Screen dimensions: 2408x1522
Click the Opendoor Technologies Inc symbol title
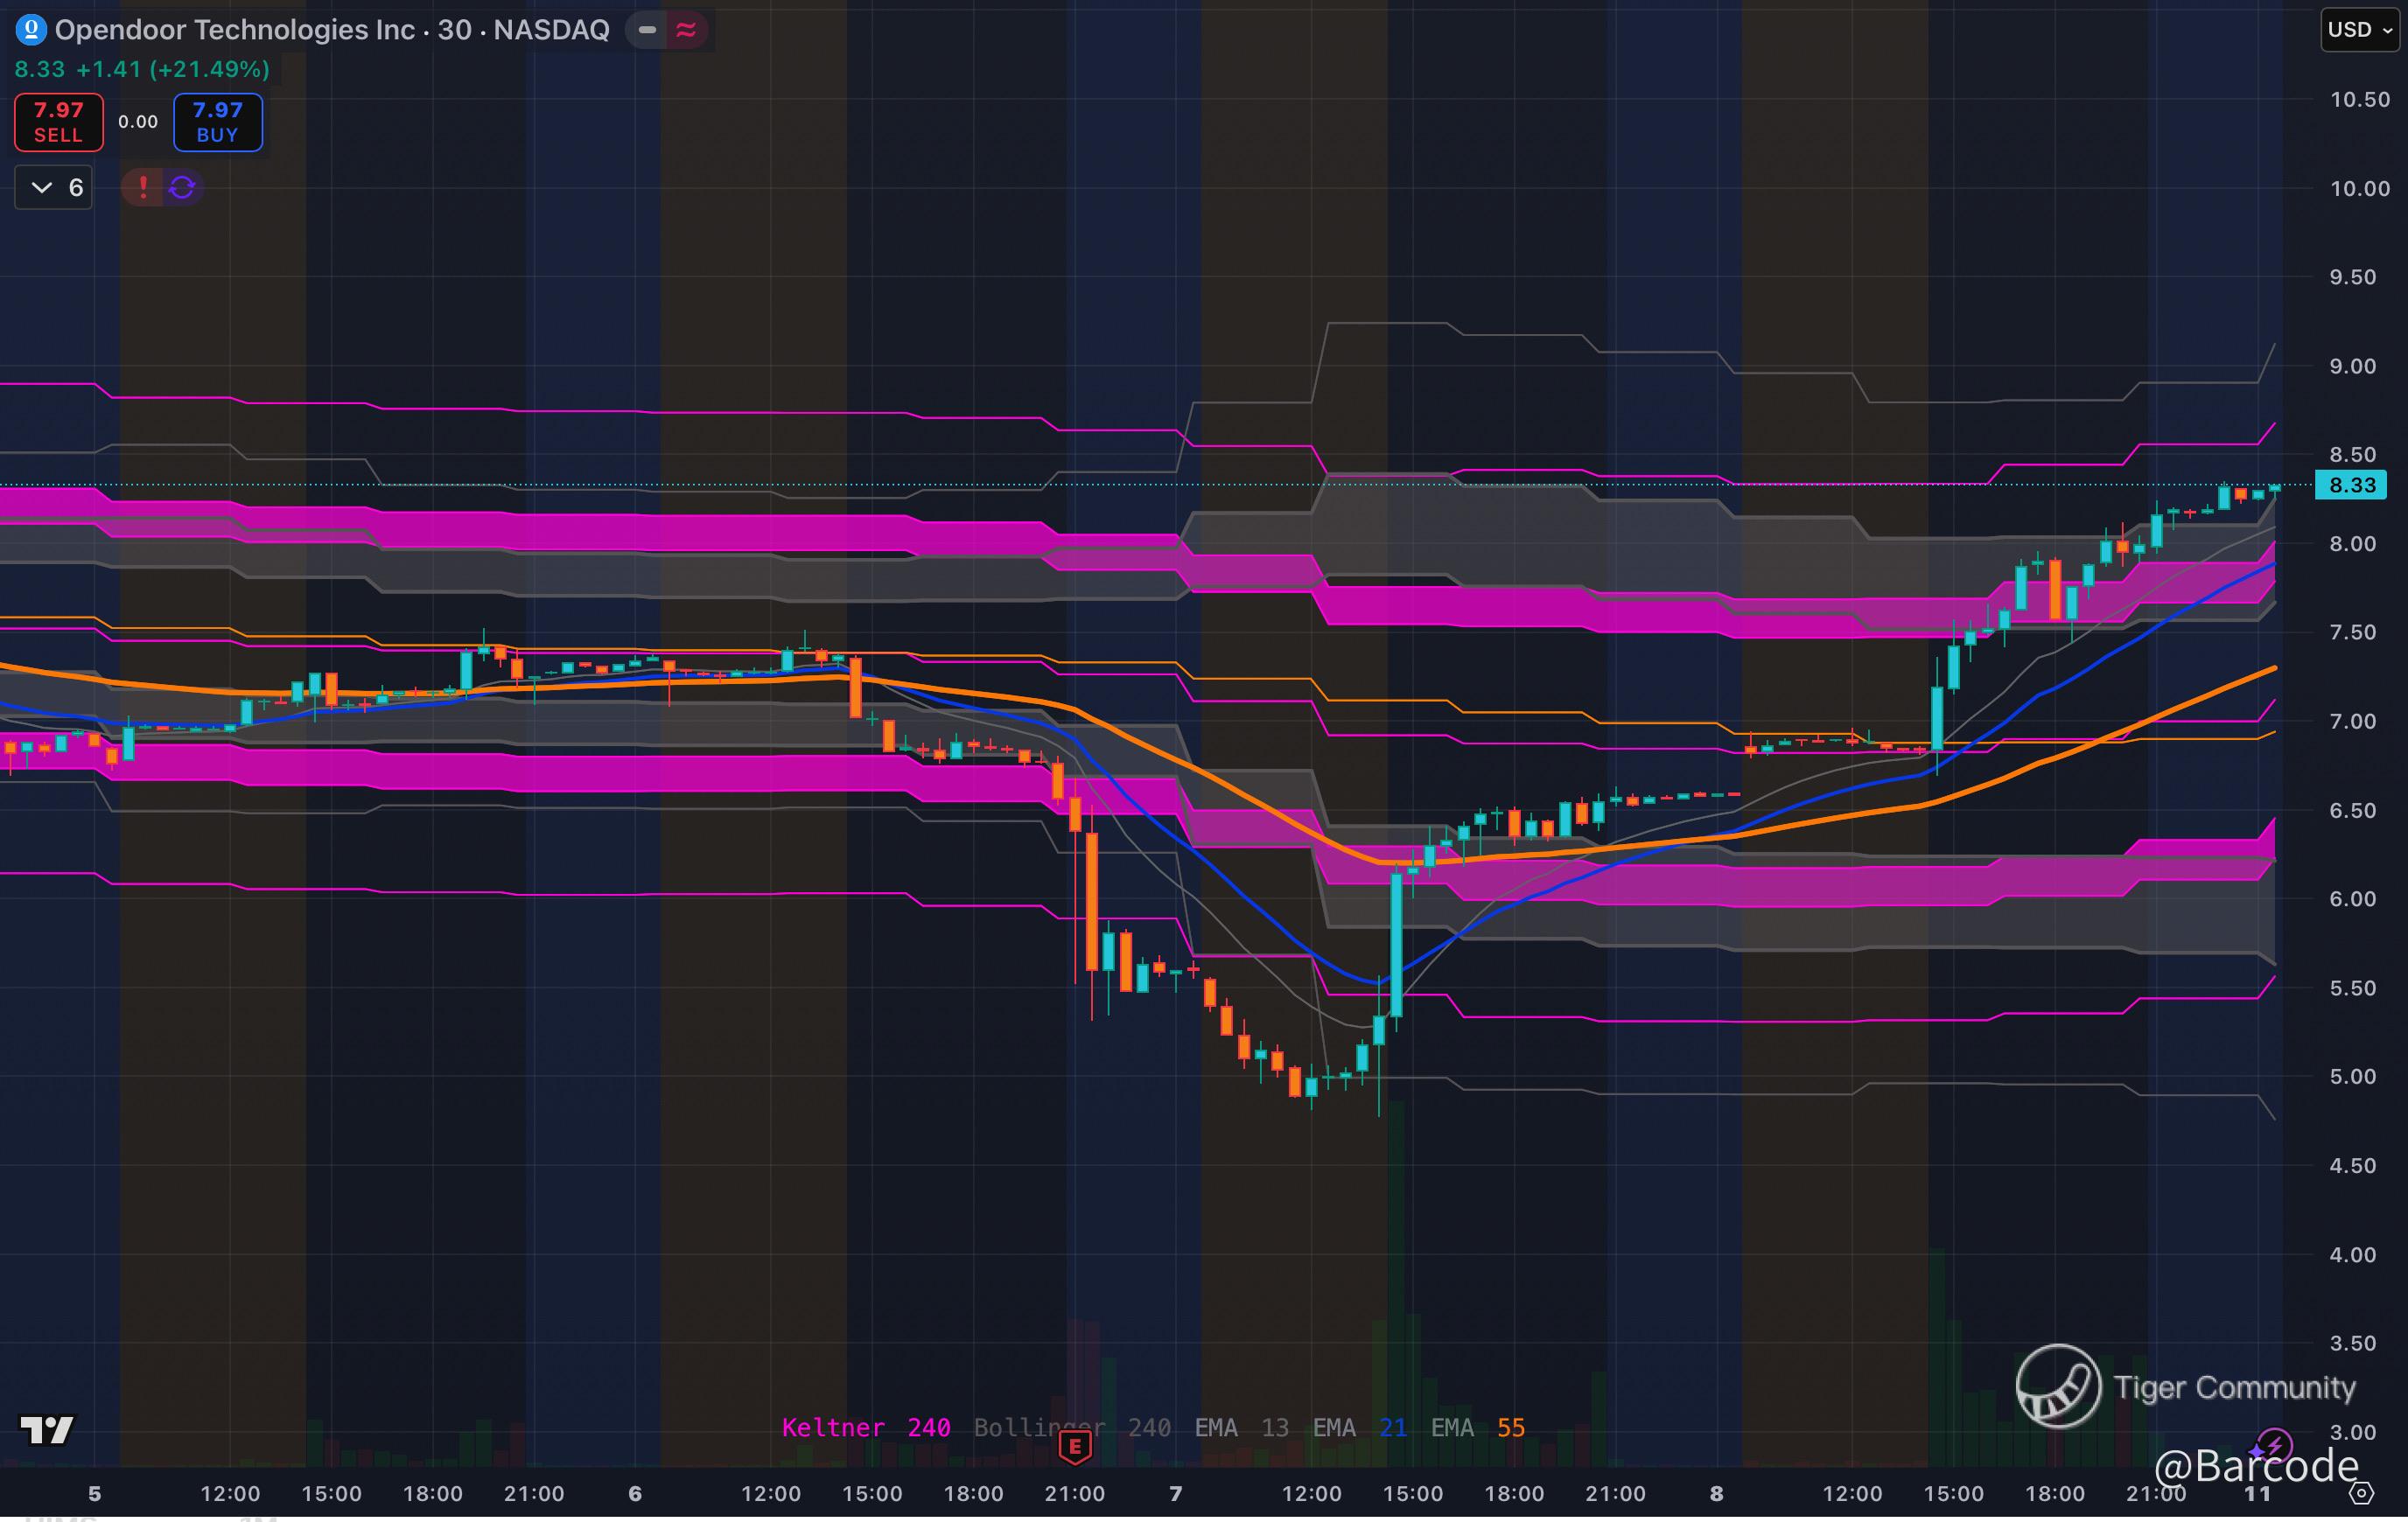[234, 30]
